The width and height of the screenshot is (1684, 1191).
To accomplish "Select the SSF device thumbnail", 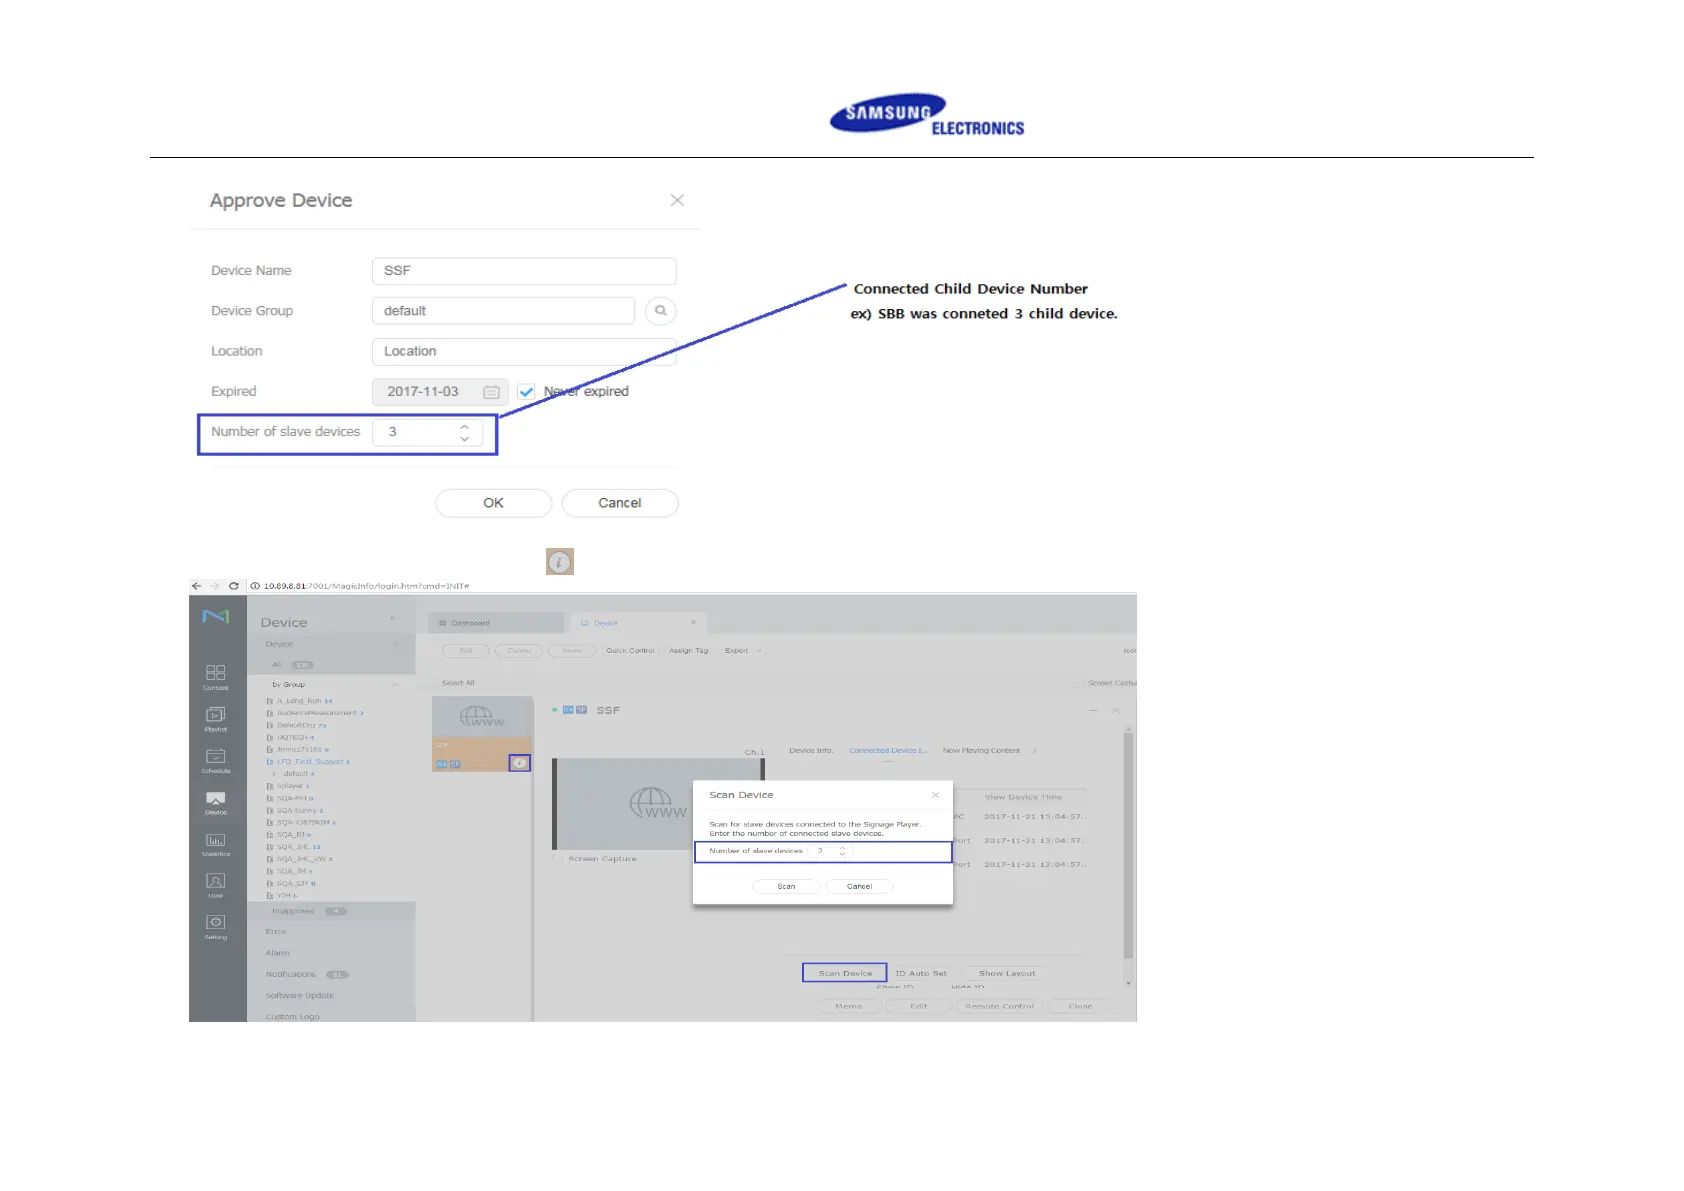I will 482,734.
